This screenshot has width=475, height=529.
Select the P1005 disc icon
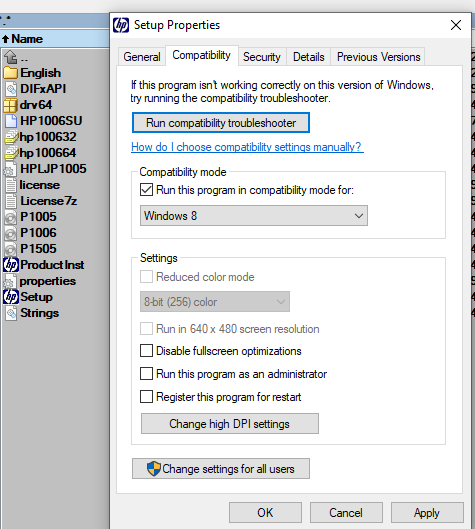click(x=11, y=217)
